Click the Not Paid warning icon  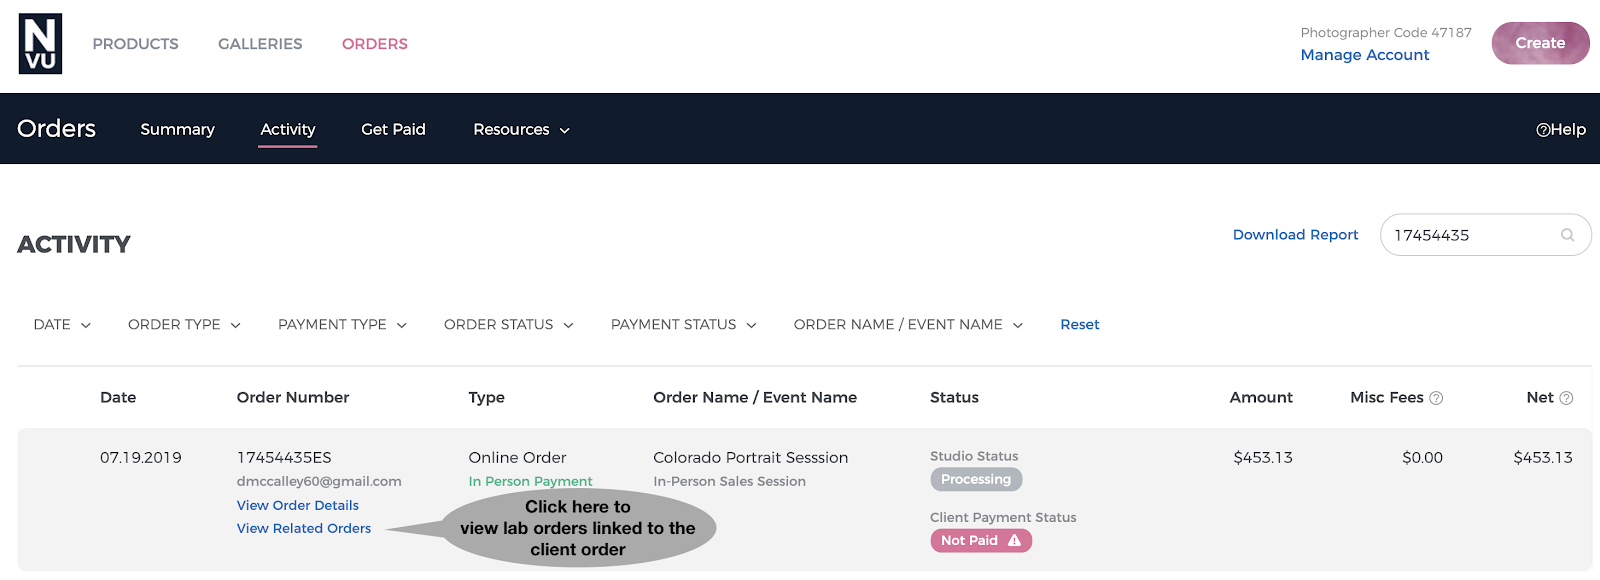pyautogui.click(x=1015, y=540)
